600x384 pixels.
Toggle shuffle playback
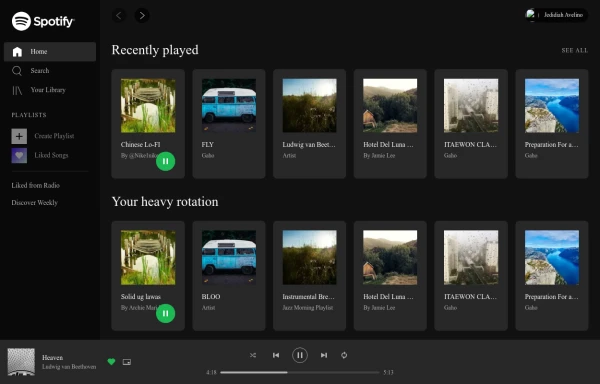[253, 355]
